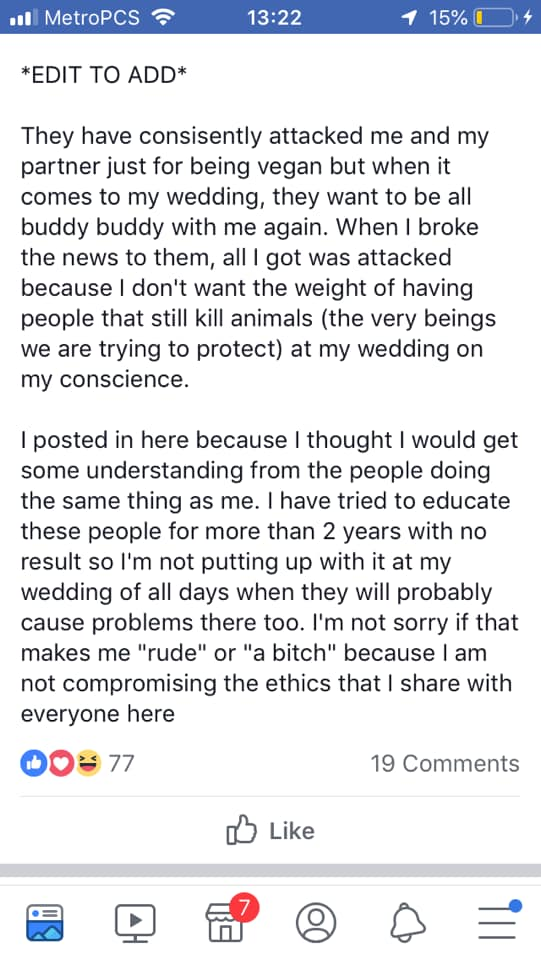The height and width of the screenshot is (960, 541).
Task: Open the Watch video tab
Action: (135, 922)
